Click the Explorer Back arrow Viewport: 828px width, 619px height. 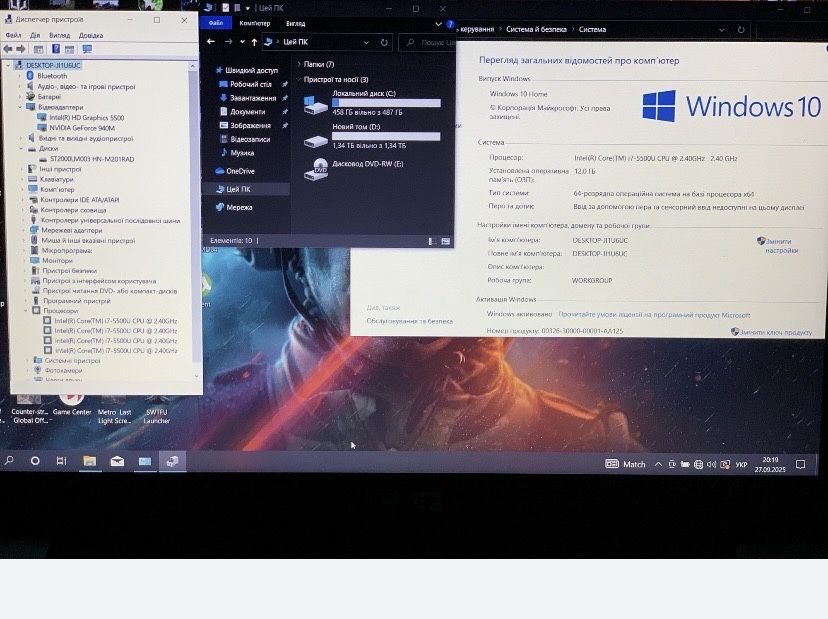point(211,42)
